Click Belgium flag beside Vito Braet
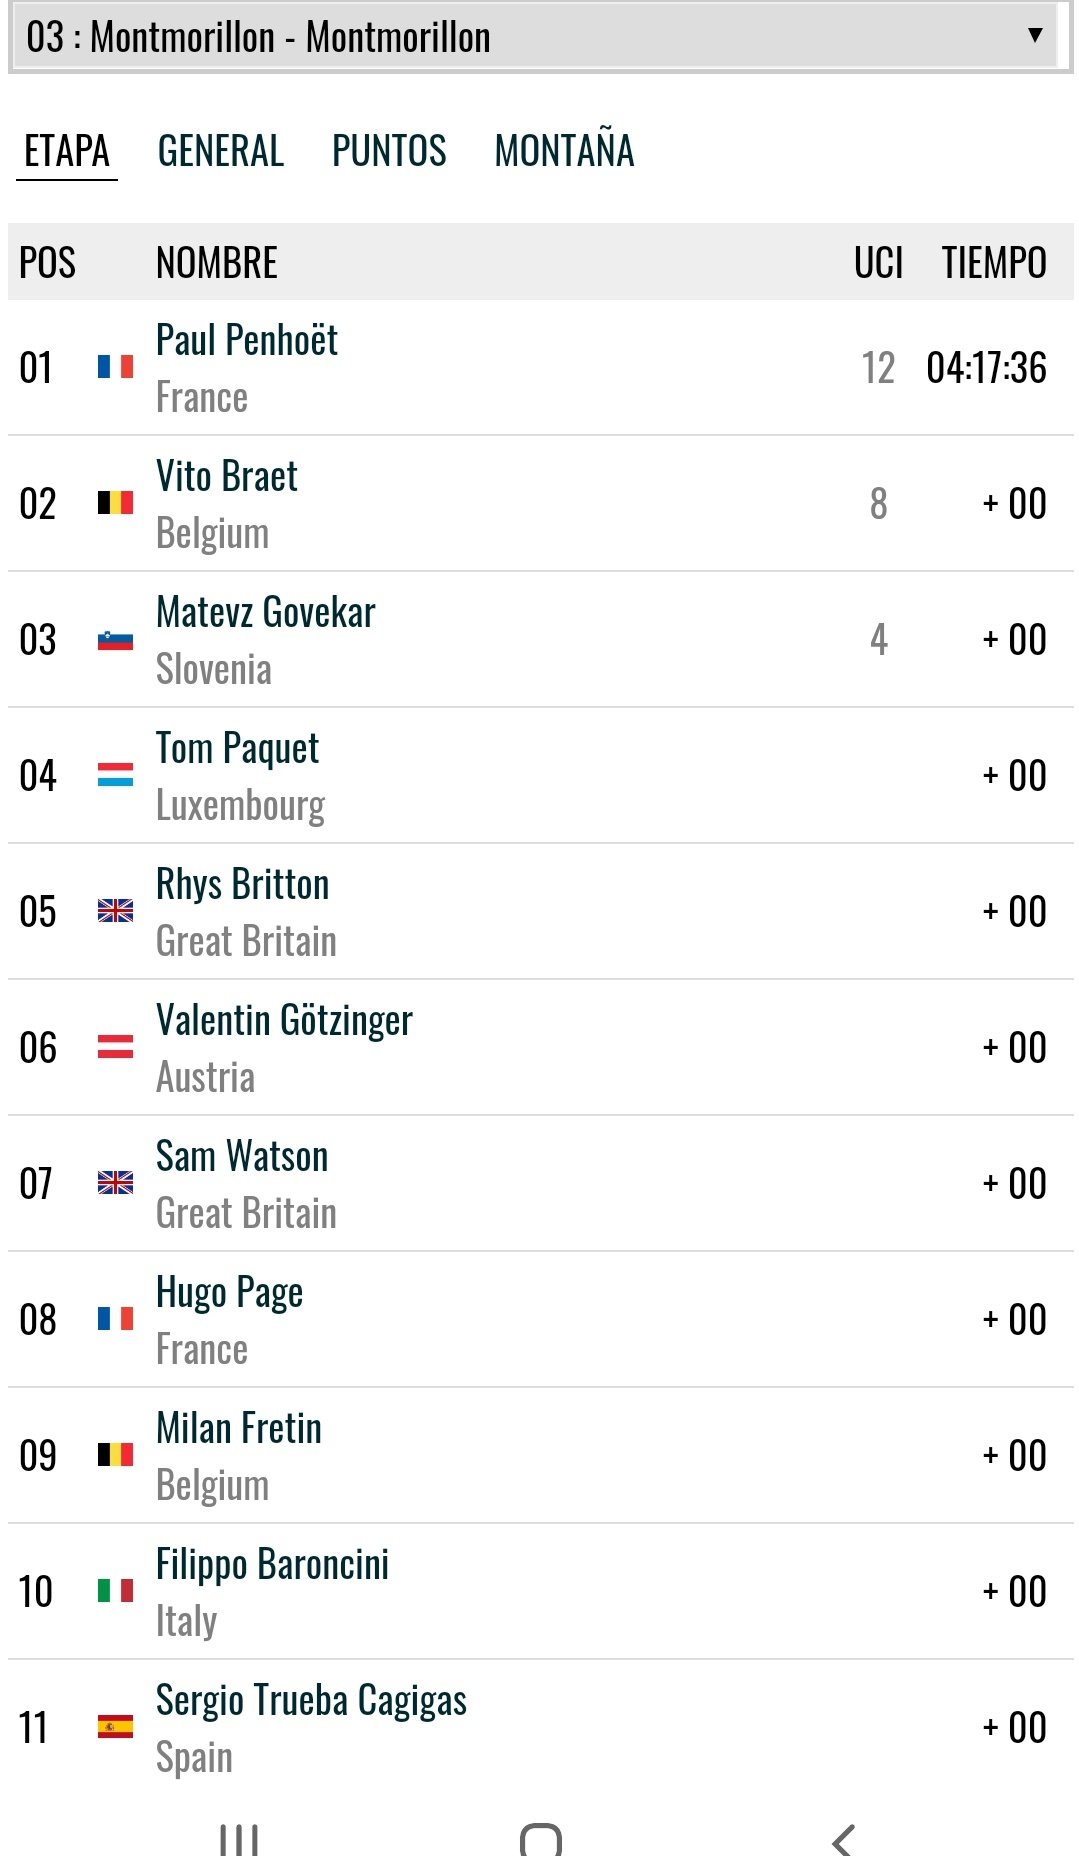The image size is (1079, 1856). pyautogui.click(x=115, y=503)
